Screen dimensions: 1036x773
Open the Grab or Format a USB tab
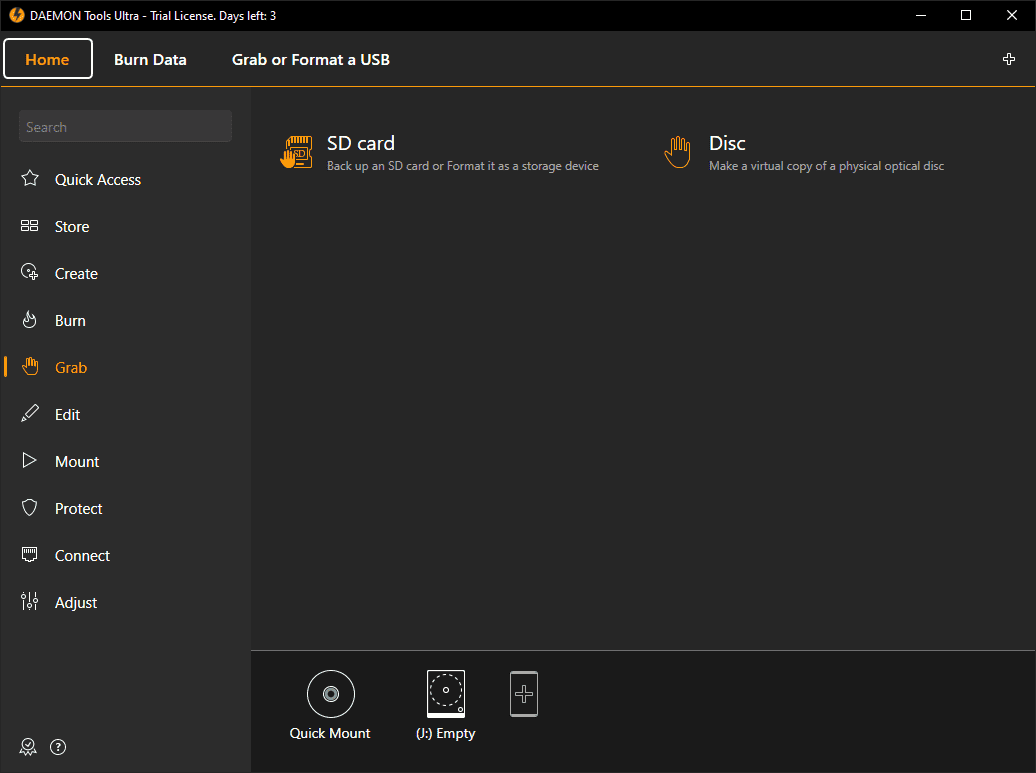click(311, 59)
